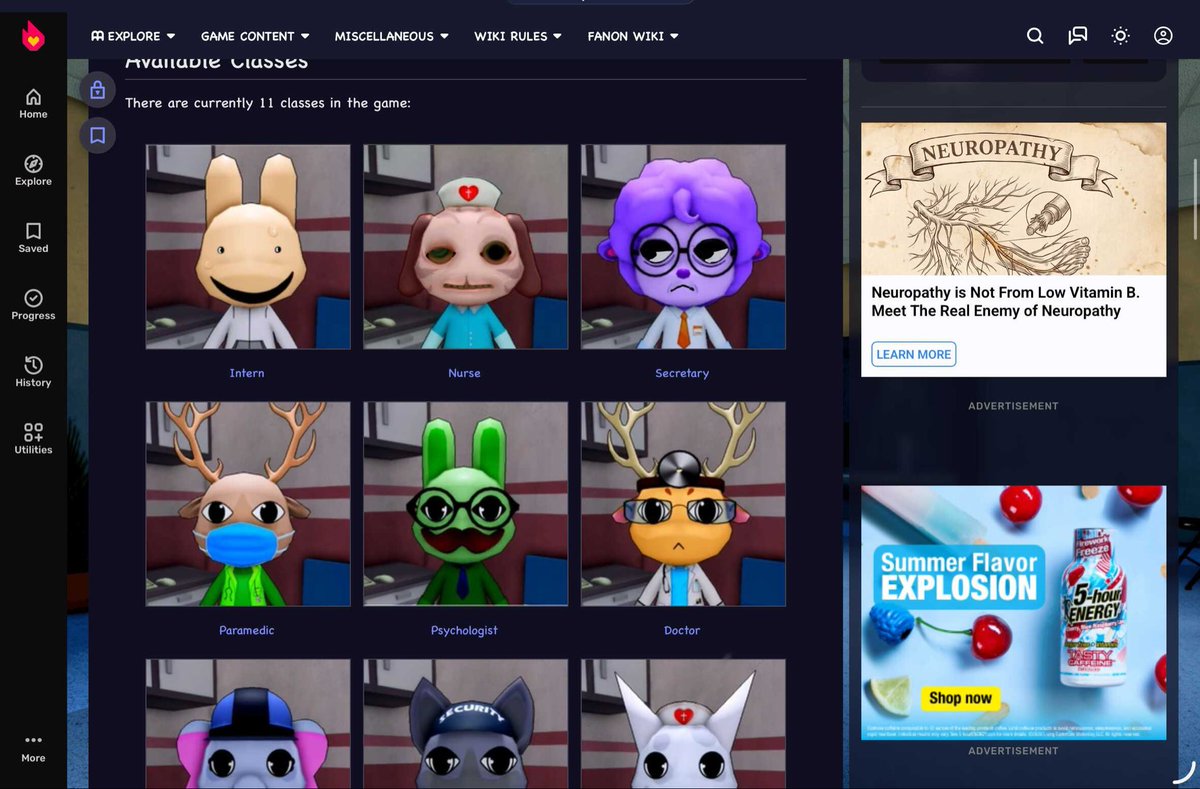Click the Psychologist green bunny thumbnail
Image resolution: width=1200 pixels, height=789 pixels.
[466, 504]
